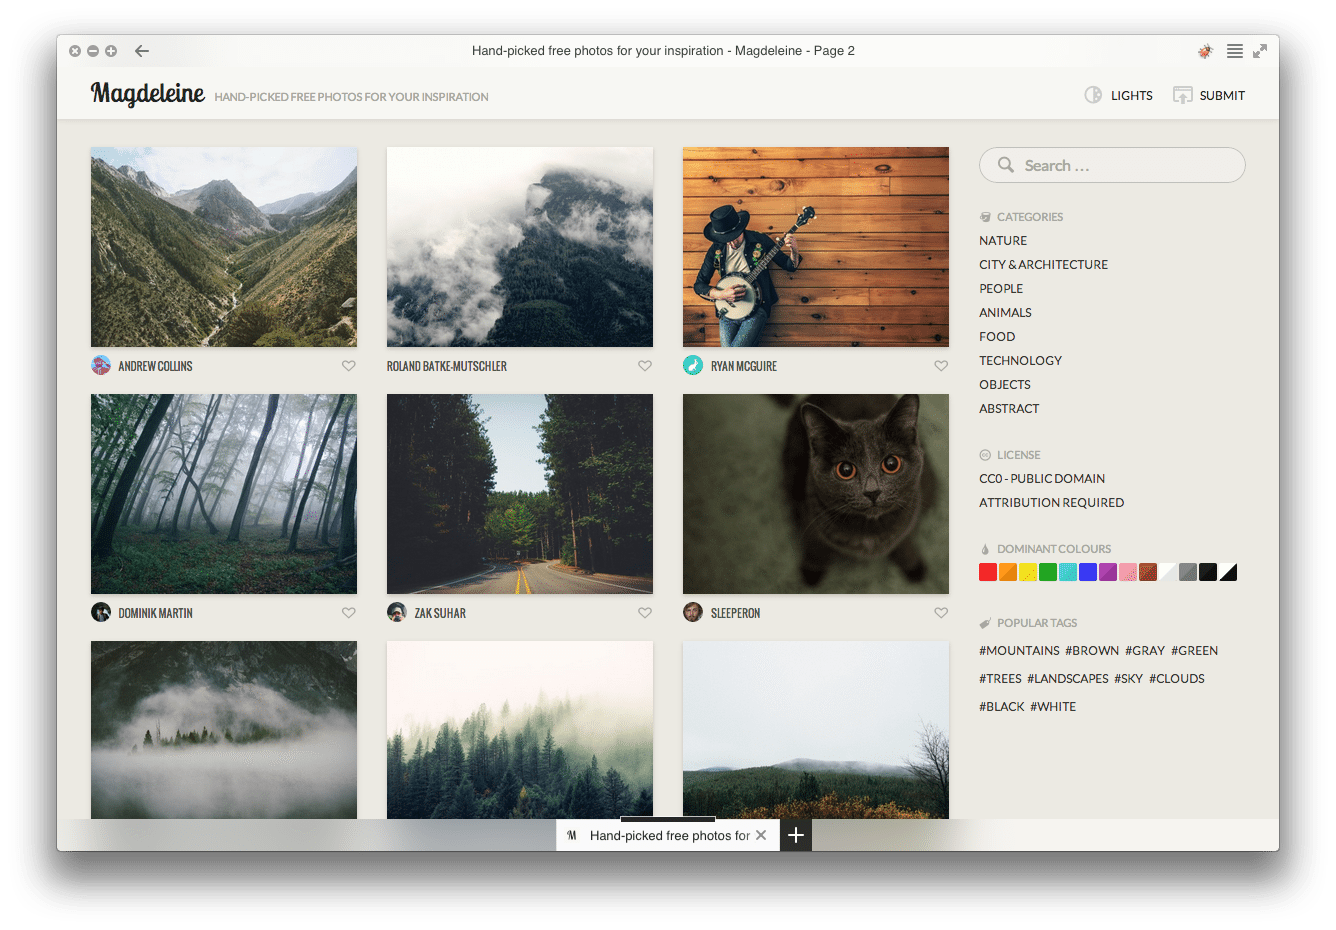This screenshot has height=930, width=1336.
Task: Click Andrew Collins' avatar icon
Action: pyautogui.click(x=101, y=365)
